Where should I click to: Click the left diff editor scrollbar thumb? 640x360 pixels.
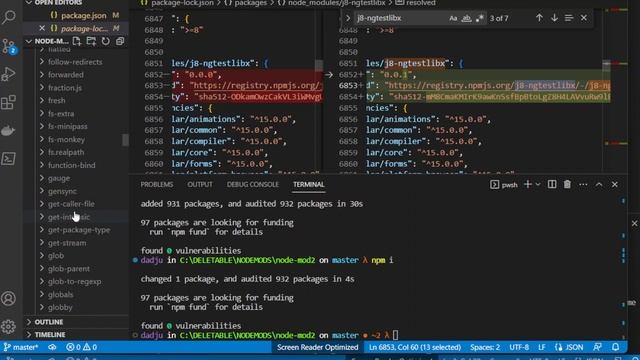point(319,65)
